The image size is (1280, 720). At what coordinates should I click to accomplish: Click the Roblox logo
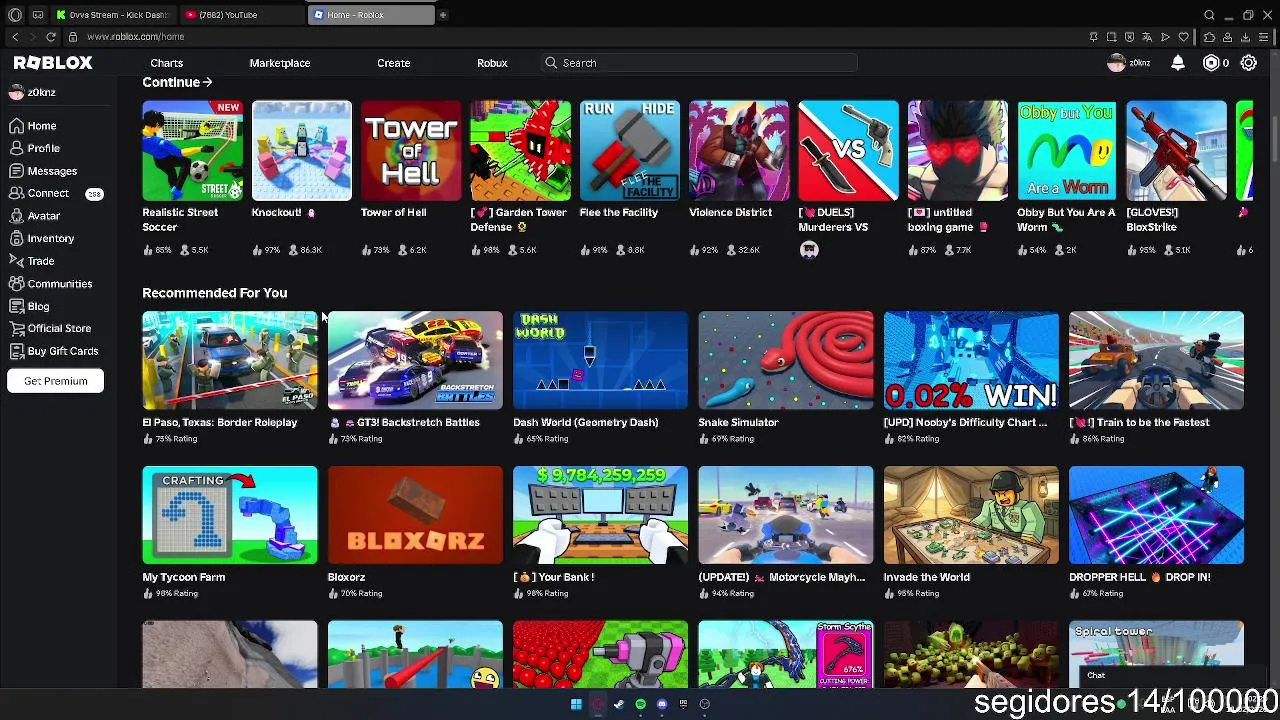[53, 63]
